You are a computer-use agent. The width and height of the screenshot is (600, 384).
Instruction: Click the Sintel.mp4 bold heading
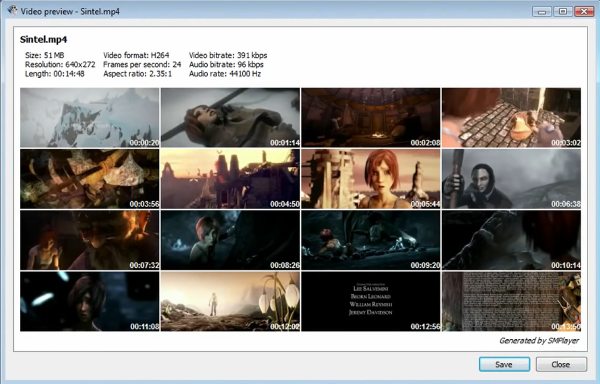tap(44, 39)
